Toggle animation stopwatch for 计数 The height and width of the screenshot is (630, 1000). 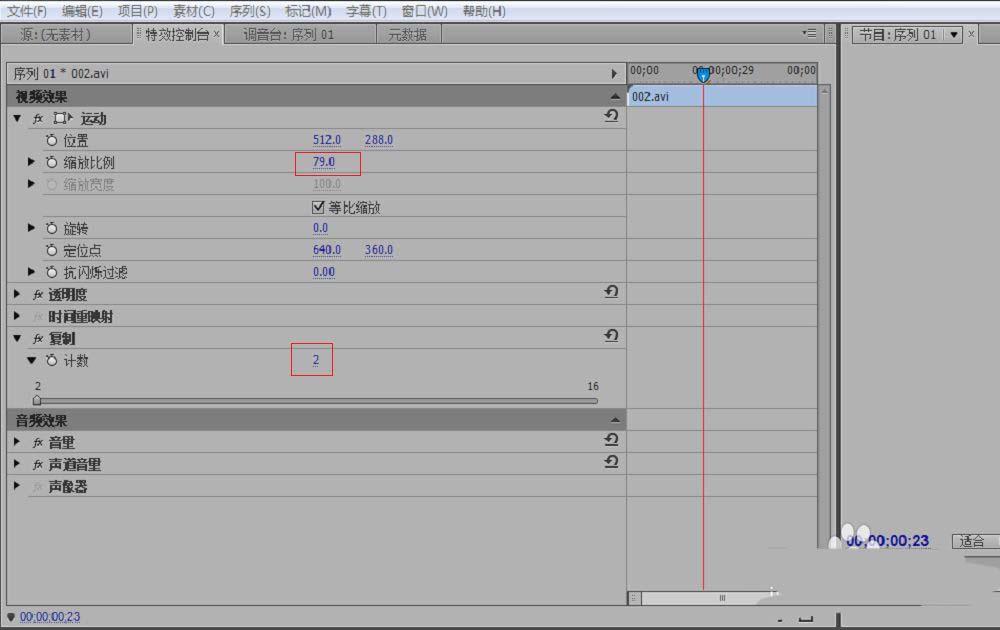point(52,360)
